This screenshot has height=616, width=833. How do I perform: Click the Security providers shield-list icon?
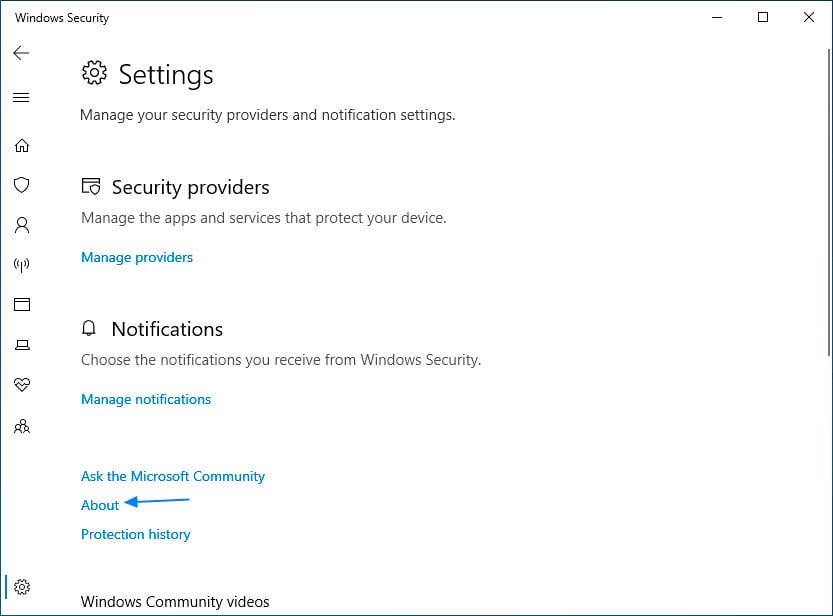point(90,186)
